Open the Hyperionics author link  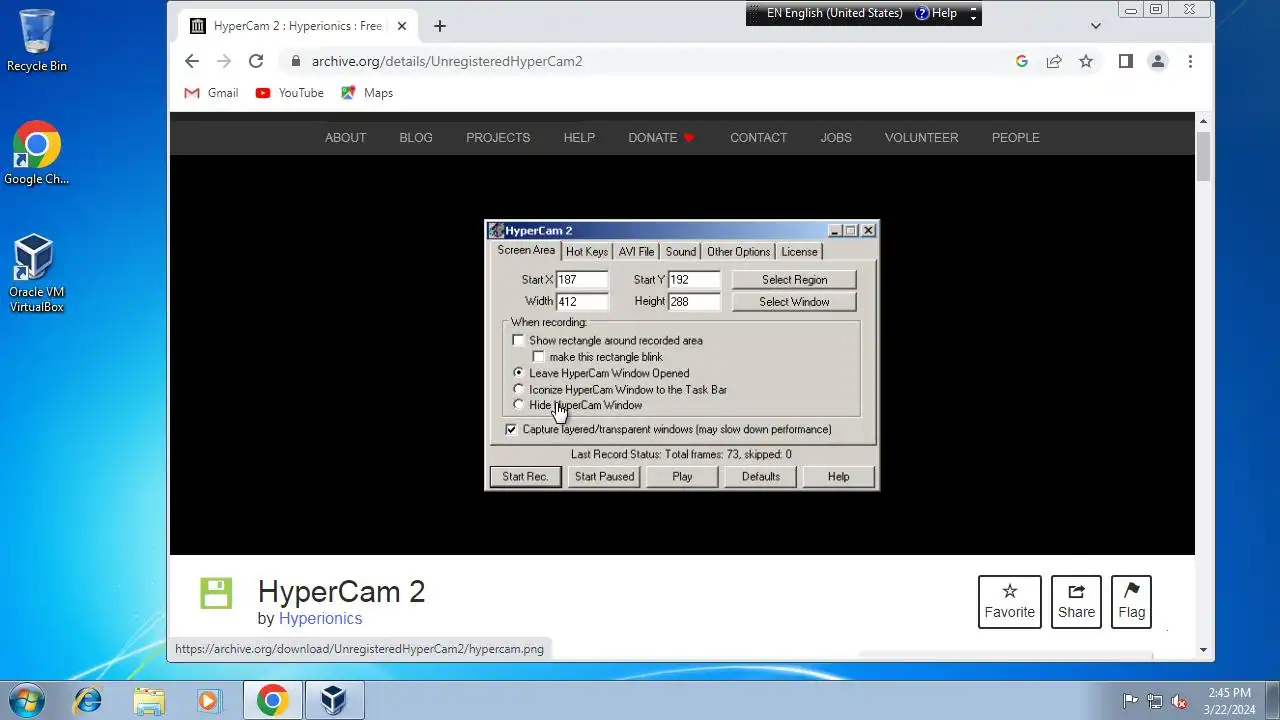tap(320, 619)
